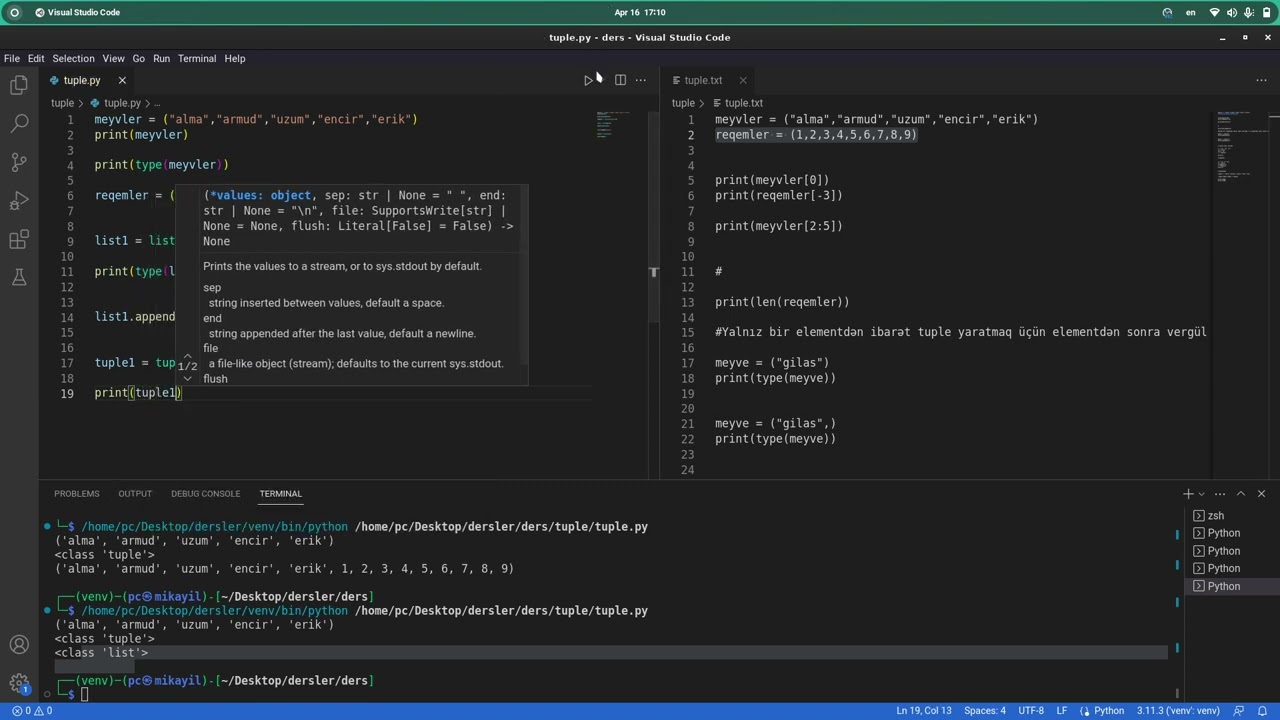Open the Terminal menu in menu bar
The image size is (1280, 720).
tap(197, 59)
